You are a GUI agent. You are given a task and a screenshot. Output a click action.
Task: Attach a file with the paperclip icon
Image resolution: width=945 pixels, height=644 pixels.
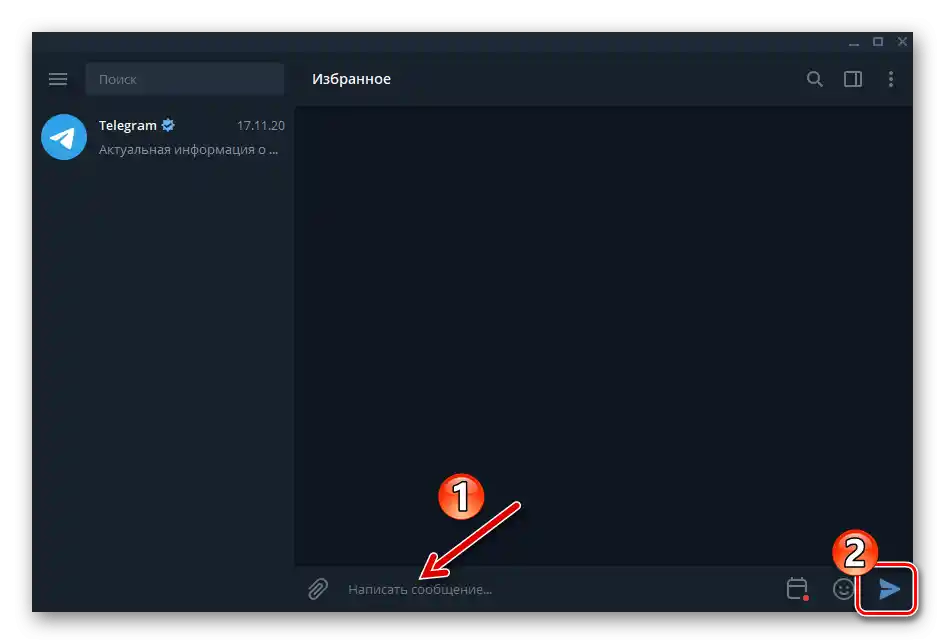(319, 589)
